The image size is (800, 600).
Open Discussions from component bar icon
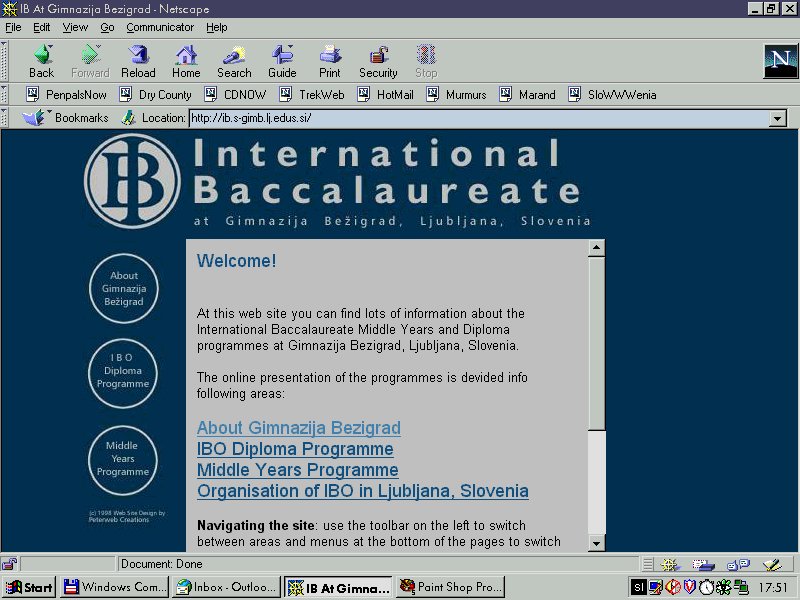[738, 564]
